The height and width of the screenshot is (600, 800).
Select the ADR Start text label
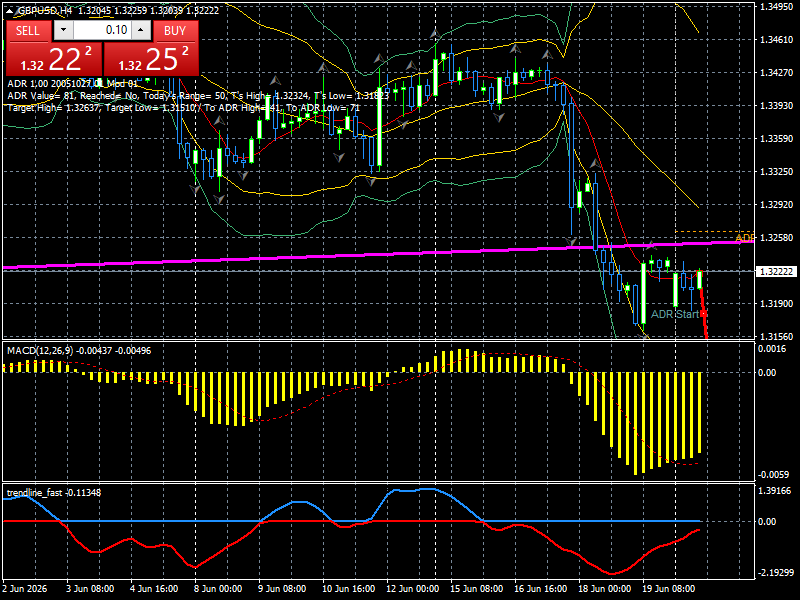[674, 314]
